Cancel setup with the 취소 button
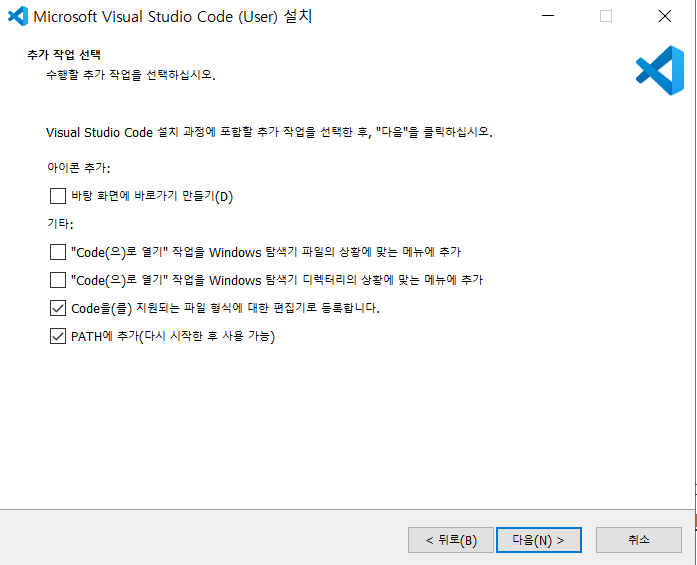697x565 pixels. click(639, 540)
